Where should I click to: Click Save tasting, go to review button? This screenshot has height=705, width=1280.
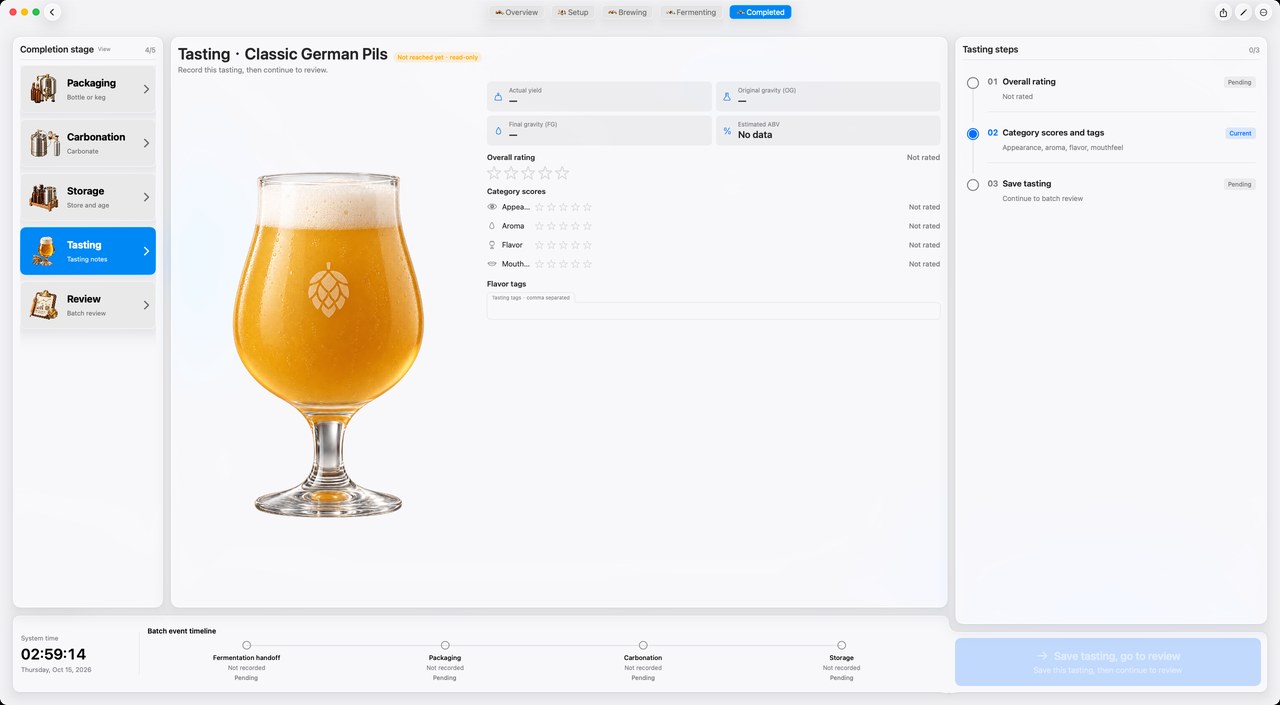[1107, 662]
